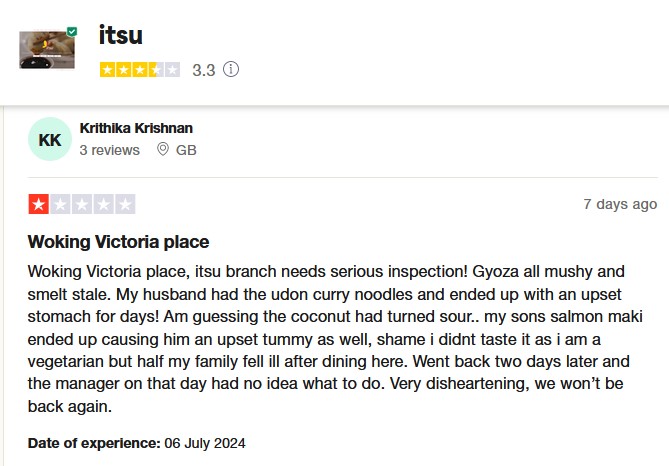Click the green verified badge on the logo
The image size is (669, 466).
point(72,32)
